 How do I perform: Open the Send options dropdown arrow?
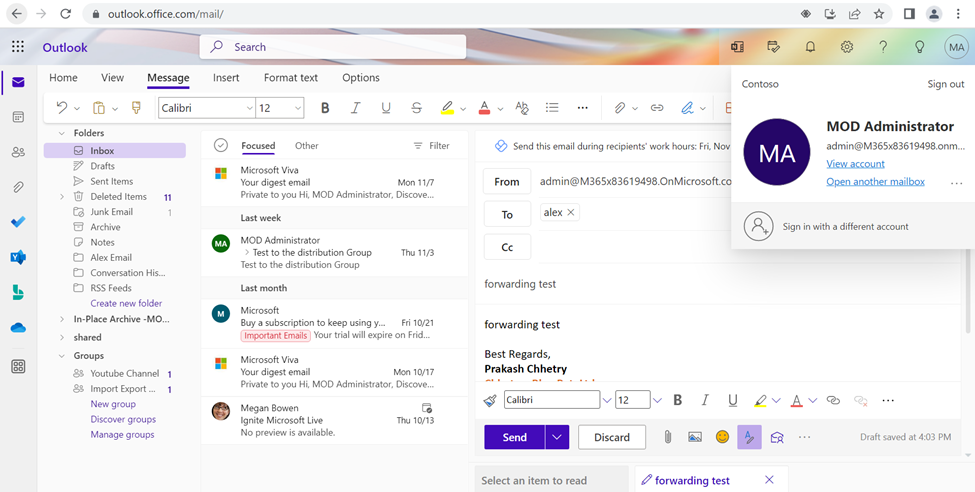(x=557, y=437)
